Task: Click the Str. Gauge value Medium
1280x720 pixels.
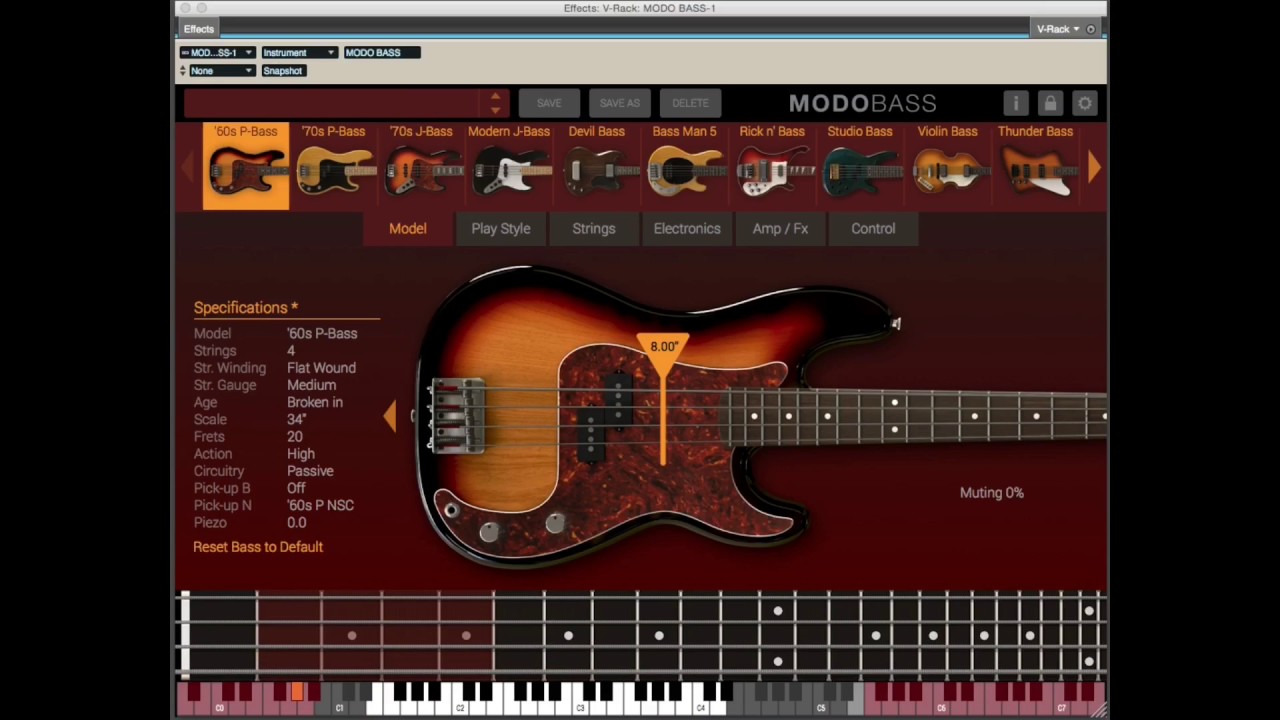Action: (x=311, y=385)
